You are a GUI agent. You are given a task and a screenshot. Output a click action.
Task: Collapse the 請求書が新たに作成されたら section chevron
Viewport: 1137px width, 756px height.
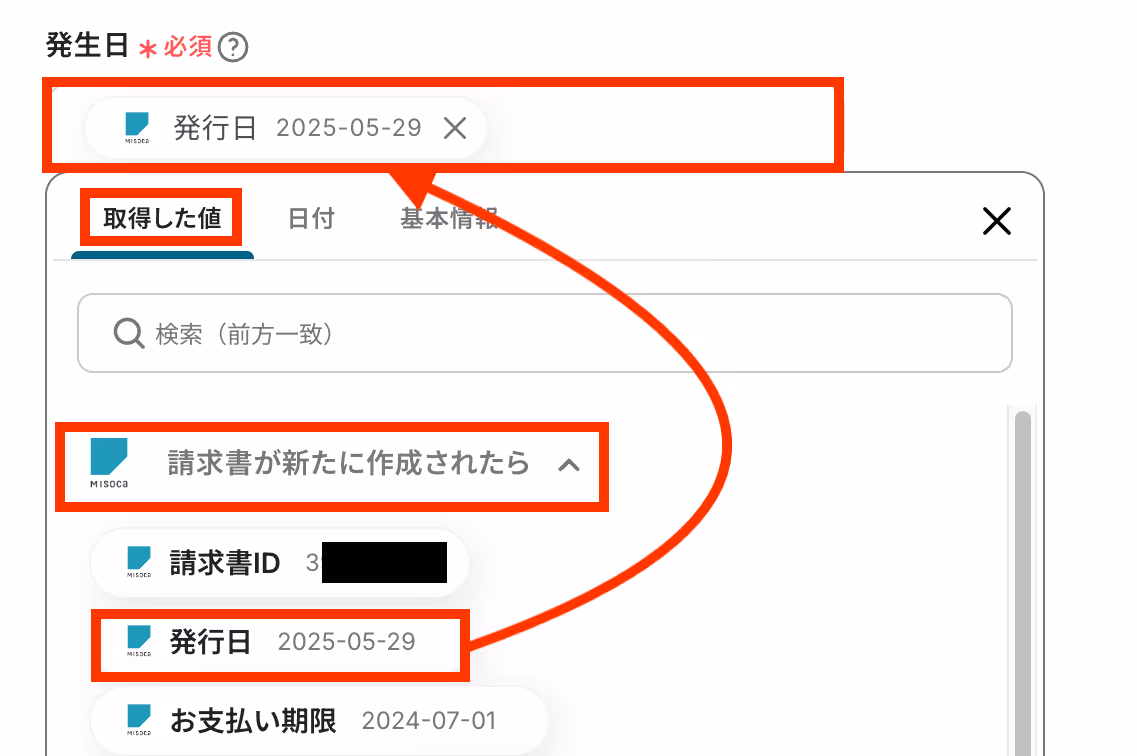[x=569, y=465]
